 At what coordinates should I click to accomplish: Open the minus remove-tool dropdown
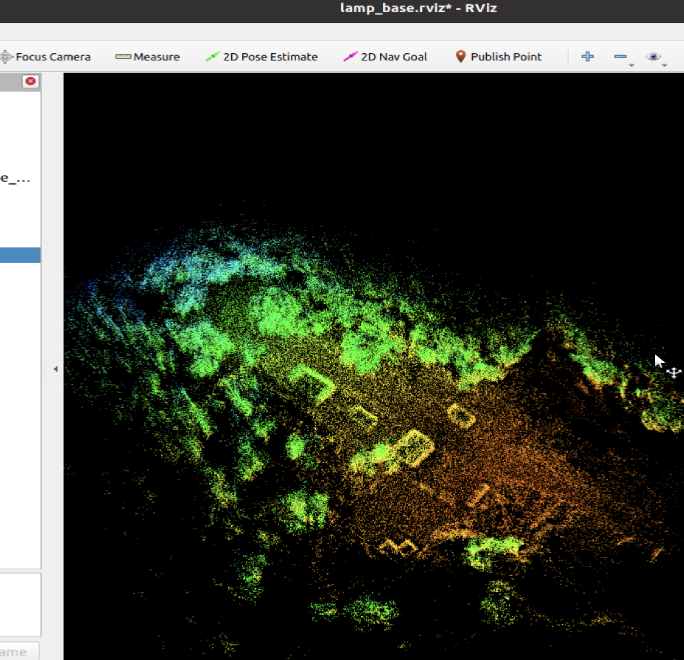tap(622, 58)
